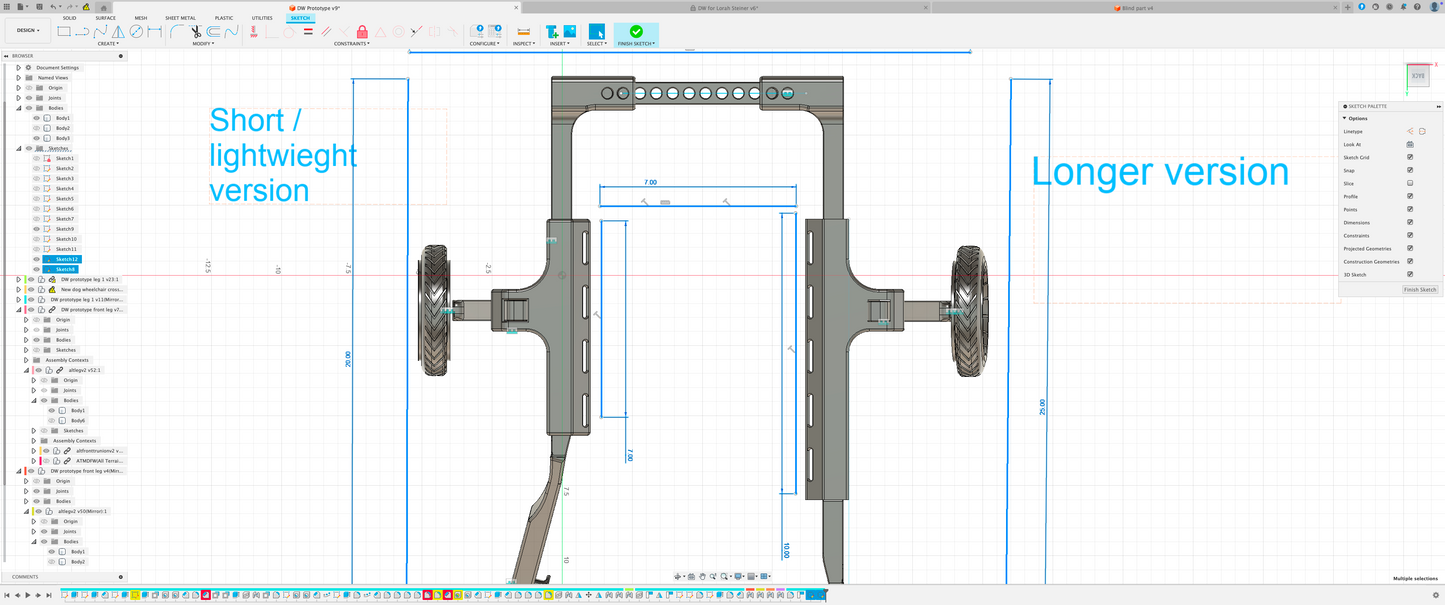
Task: Click the Insert Image icon
Action: click(x=569, y=31)
